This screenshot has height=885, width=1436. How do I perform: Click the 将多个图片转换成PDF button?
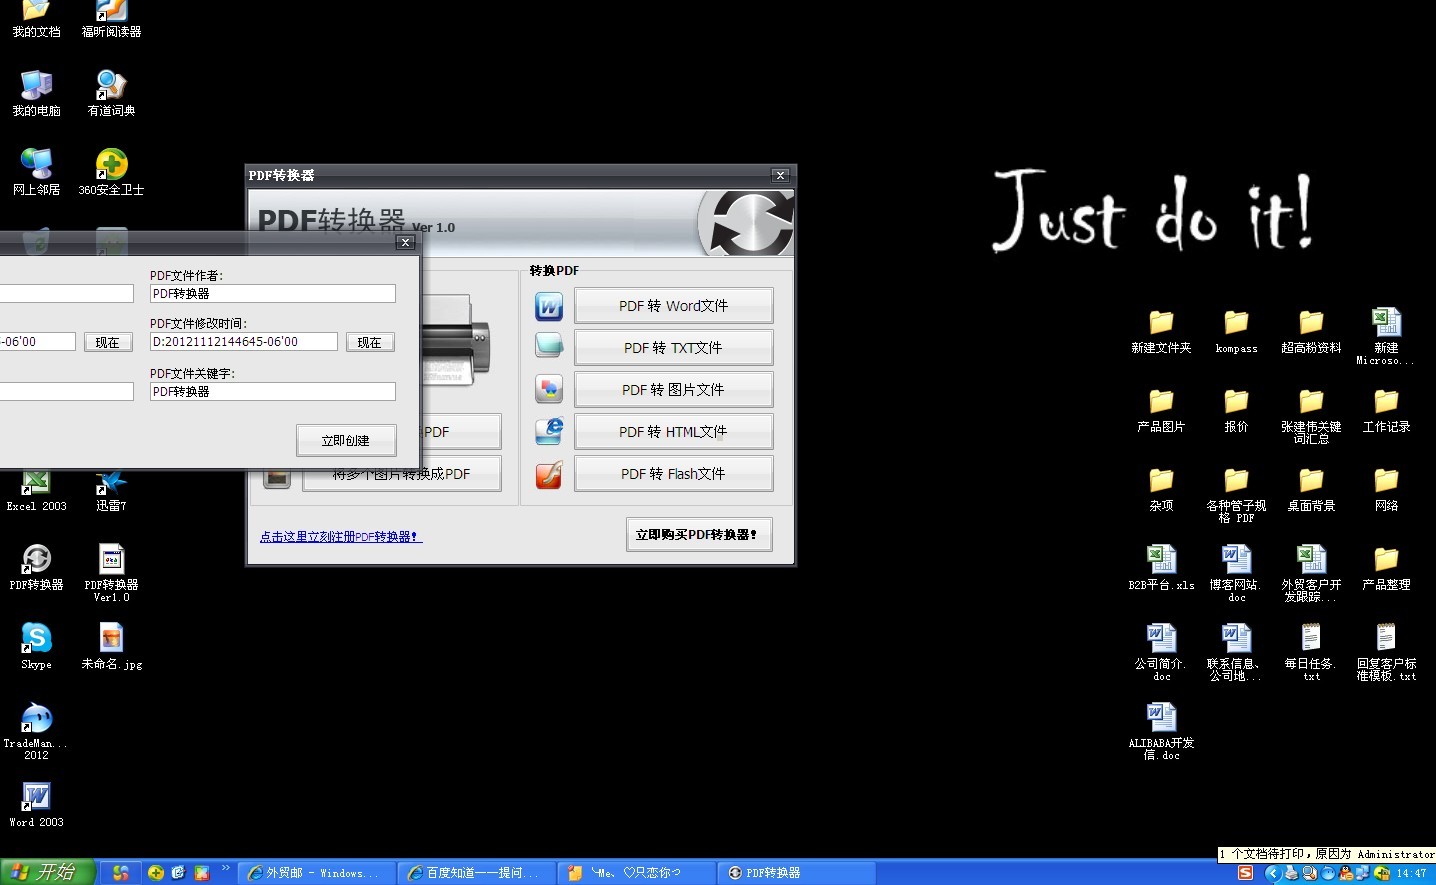(x=401, y=474)
